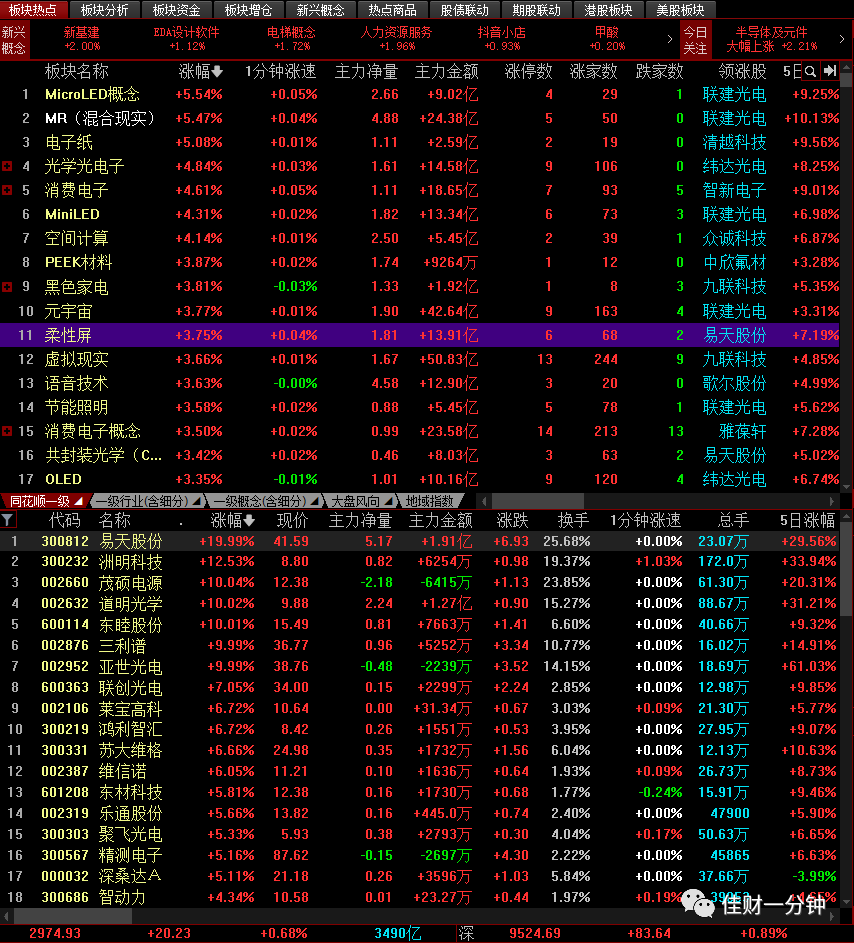Switch to the 板块分析 tab
The width and height of the screenshot is (854, 943).
coord(105,10)
